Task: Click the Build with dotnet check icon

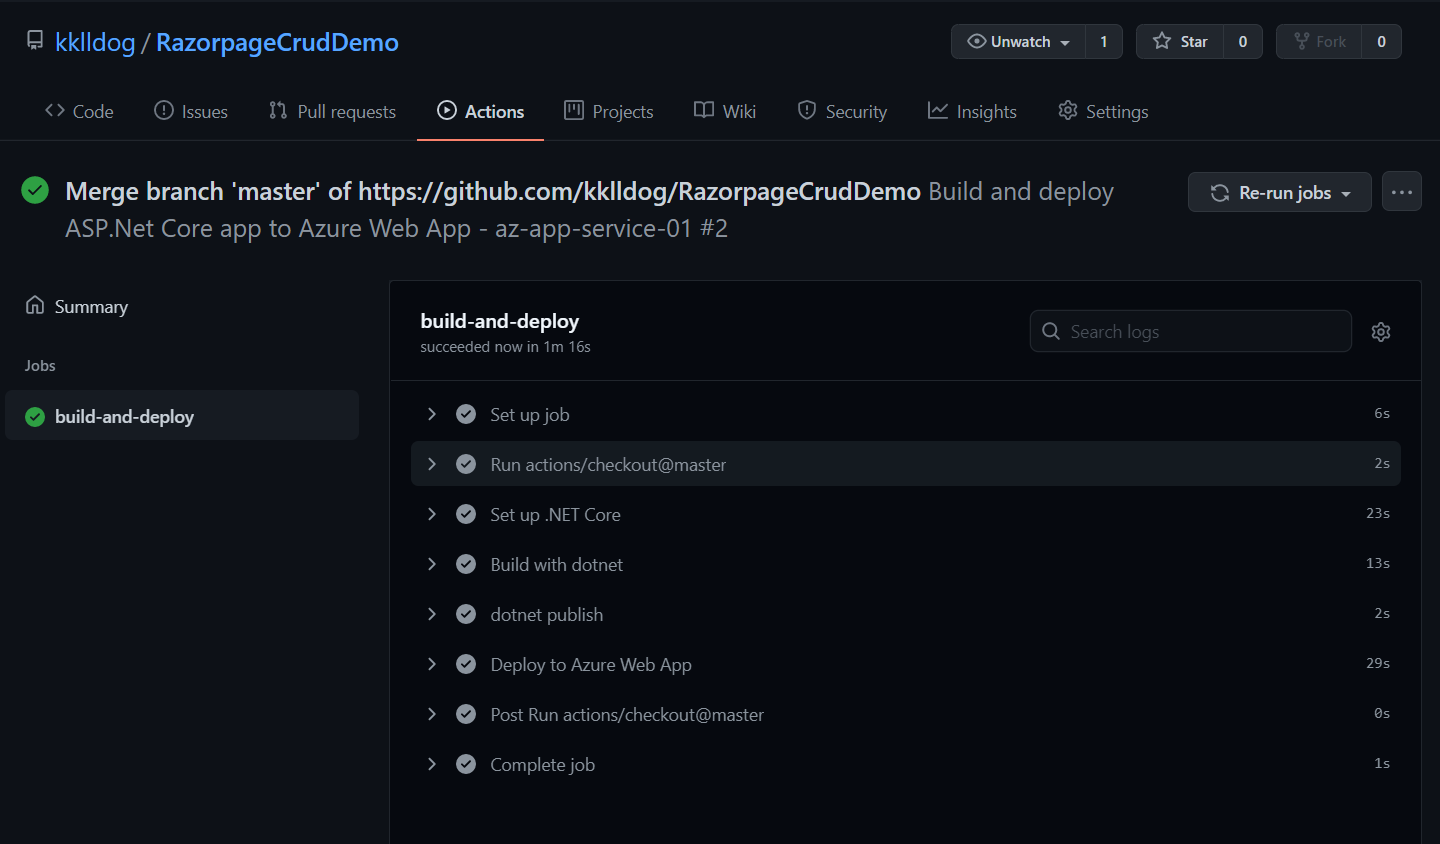Action: 466,564
